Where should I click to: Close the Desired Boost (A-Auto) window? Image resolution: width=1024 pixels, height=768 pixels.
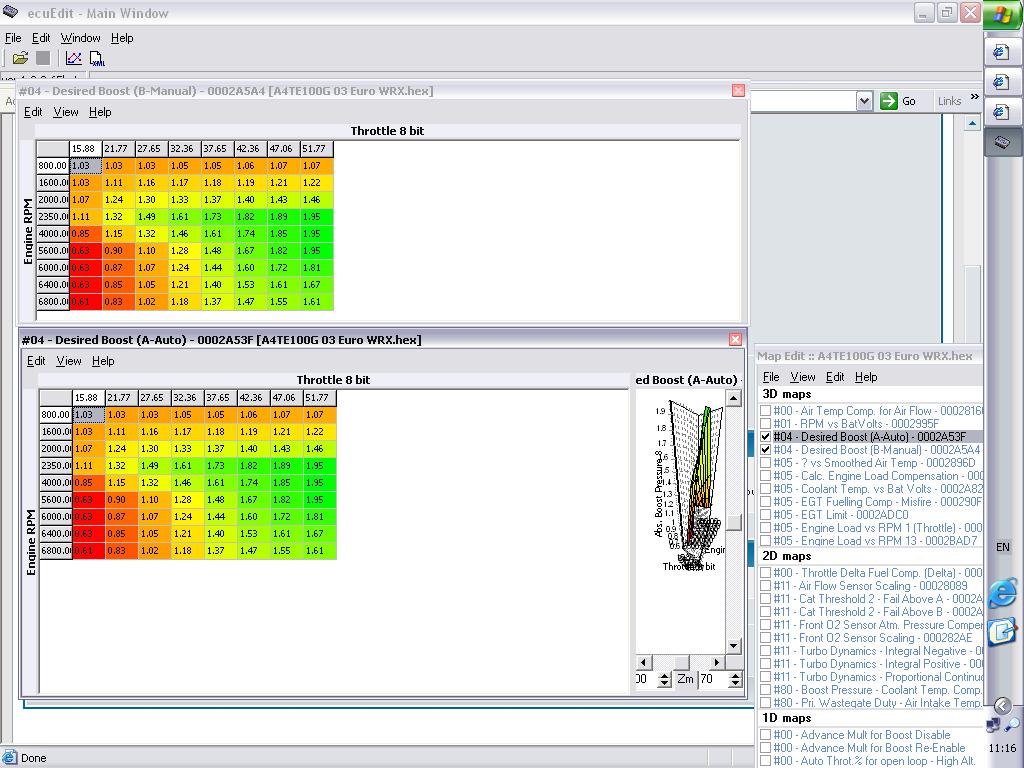click(x=735, y=340)
